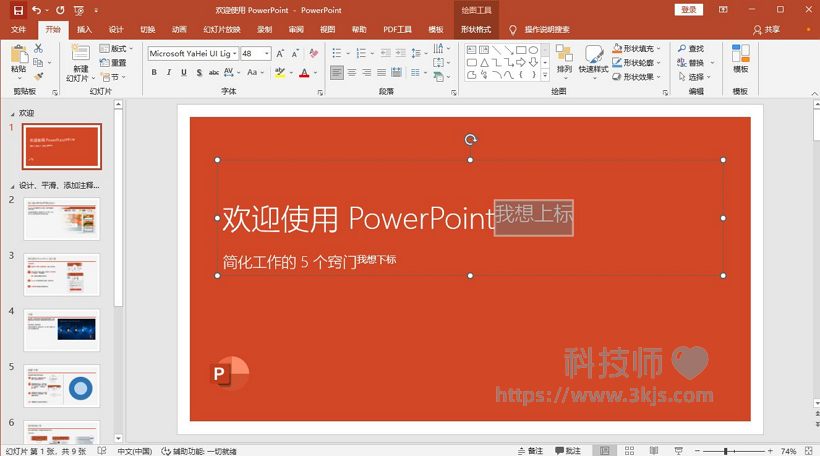Click the spell check icon in status bar
Viewport: 820px width, 456px height.
click(102, 451)
